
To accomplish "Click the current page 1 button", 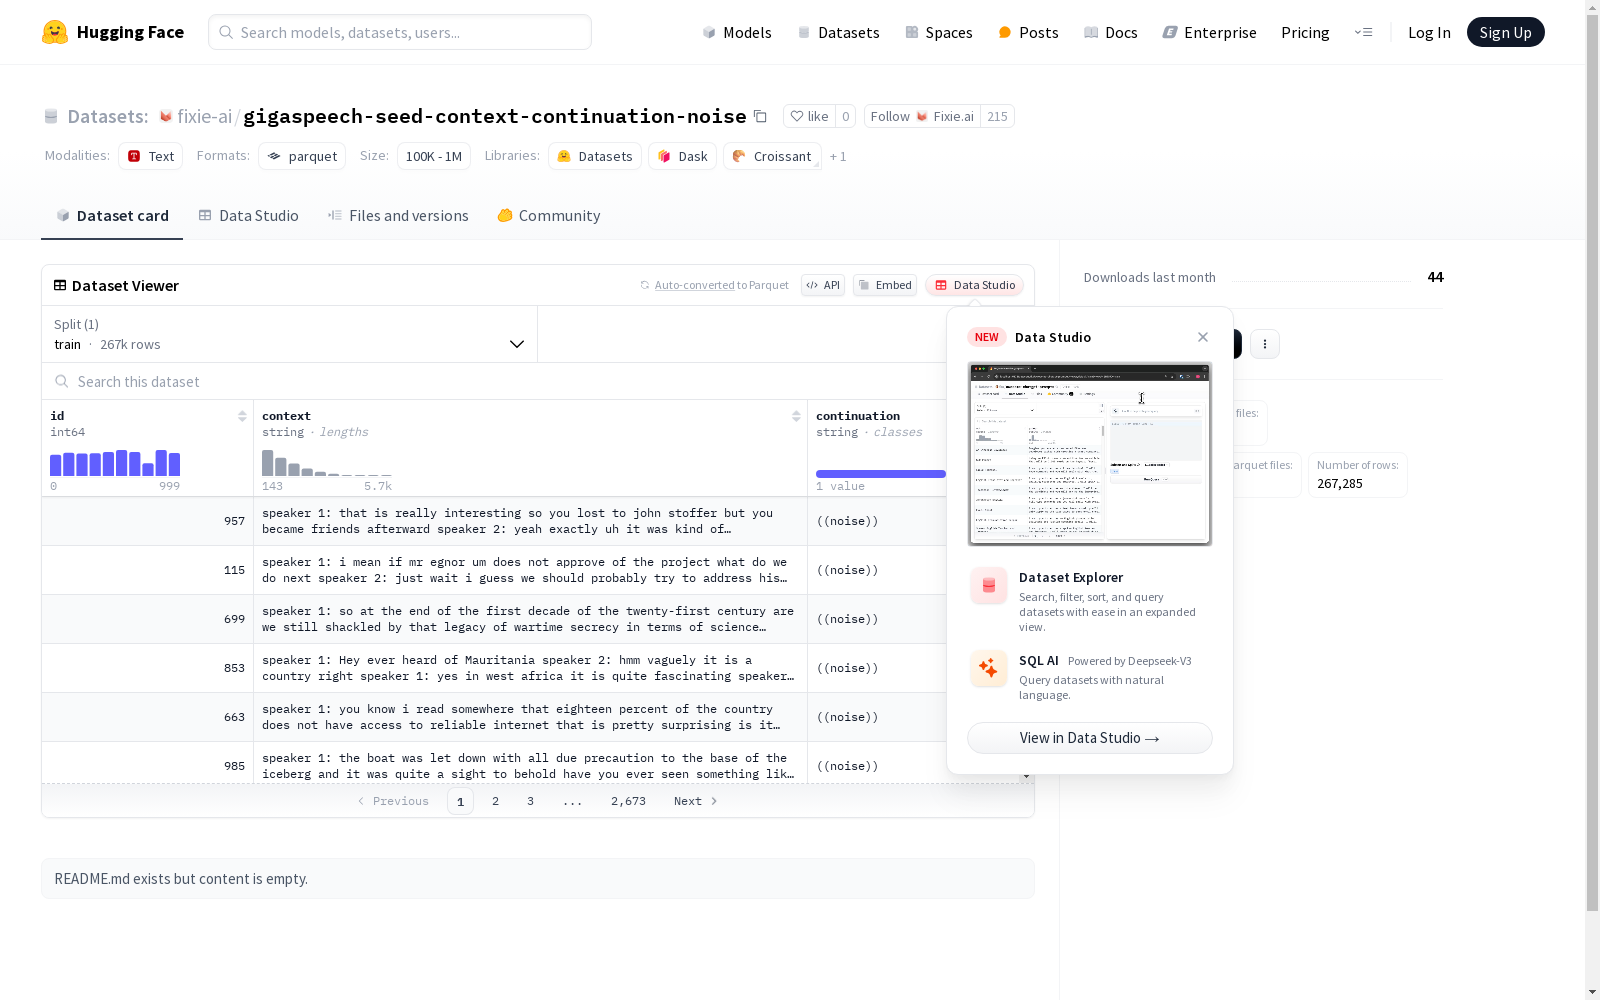I will (x=460, y=801).
